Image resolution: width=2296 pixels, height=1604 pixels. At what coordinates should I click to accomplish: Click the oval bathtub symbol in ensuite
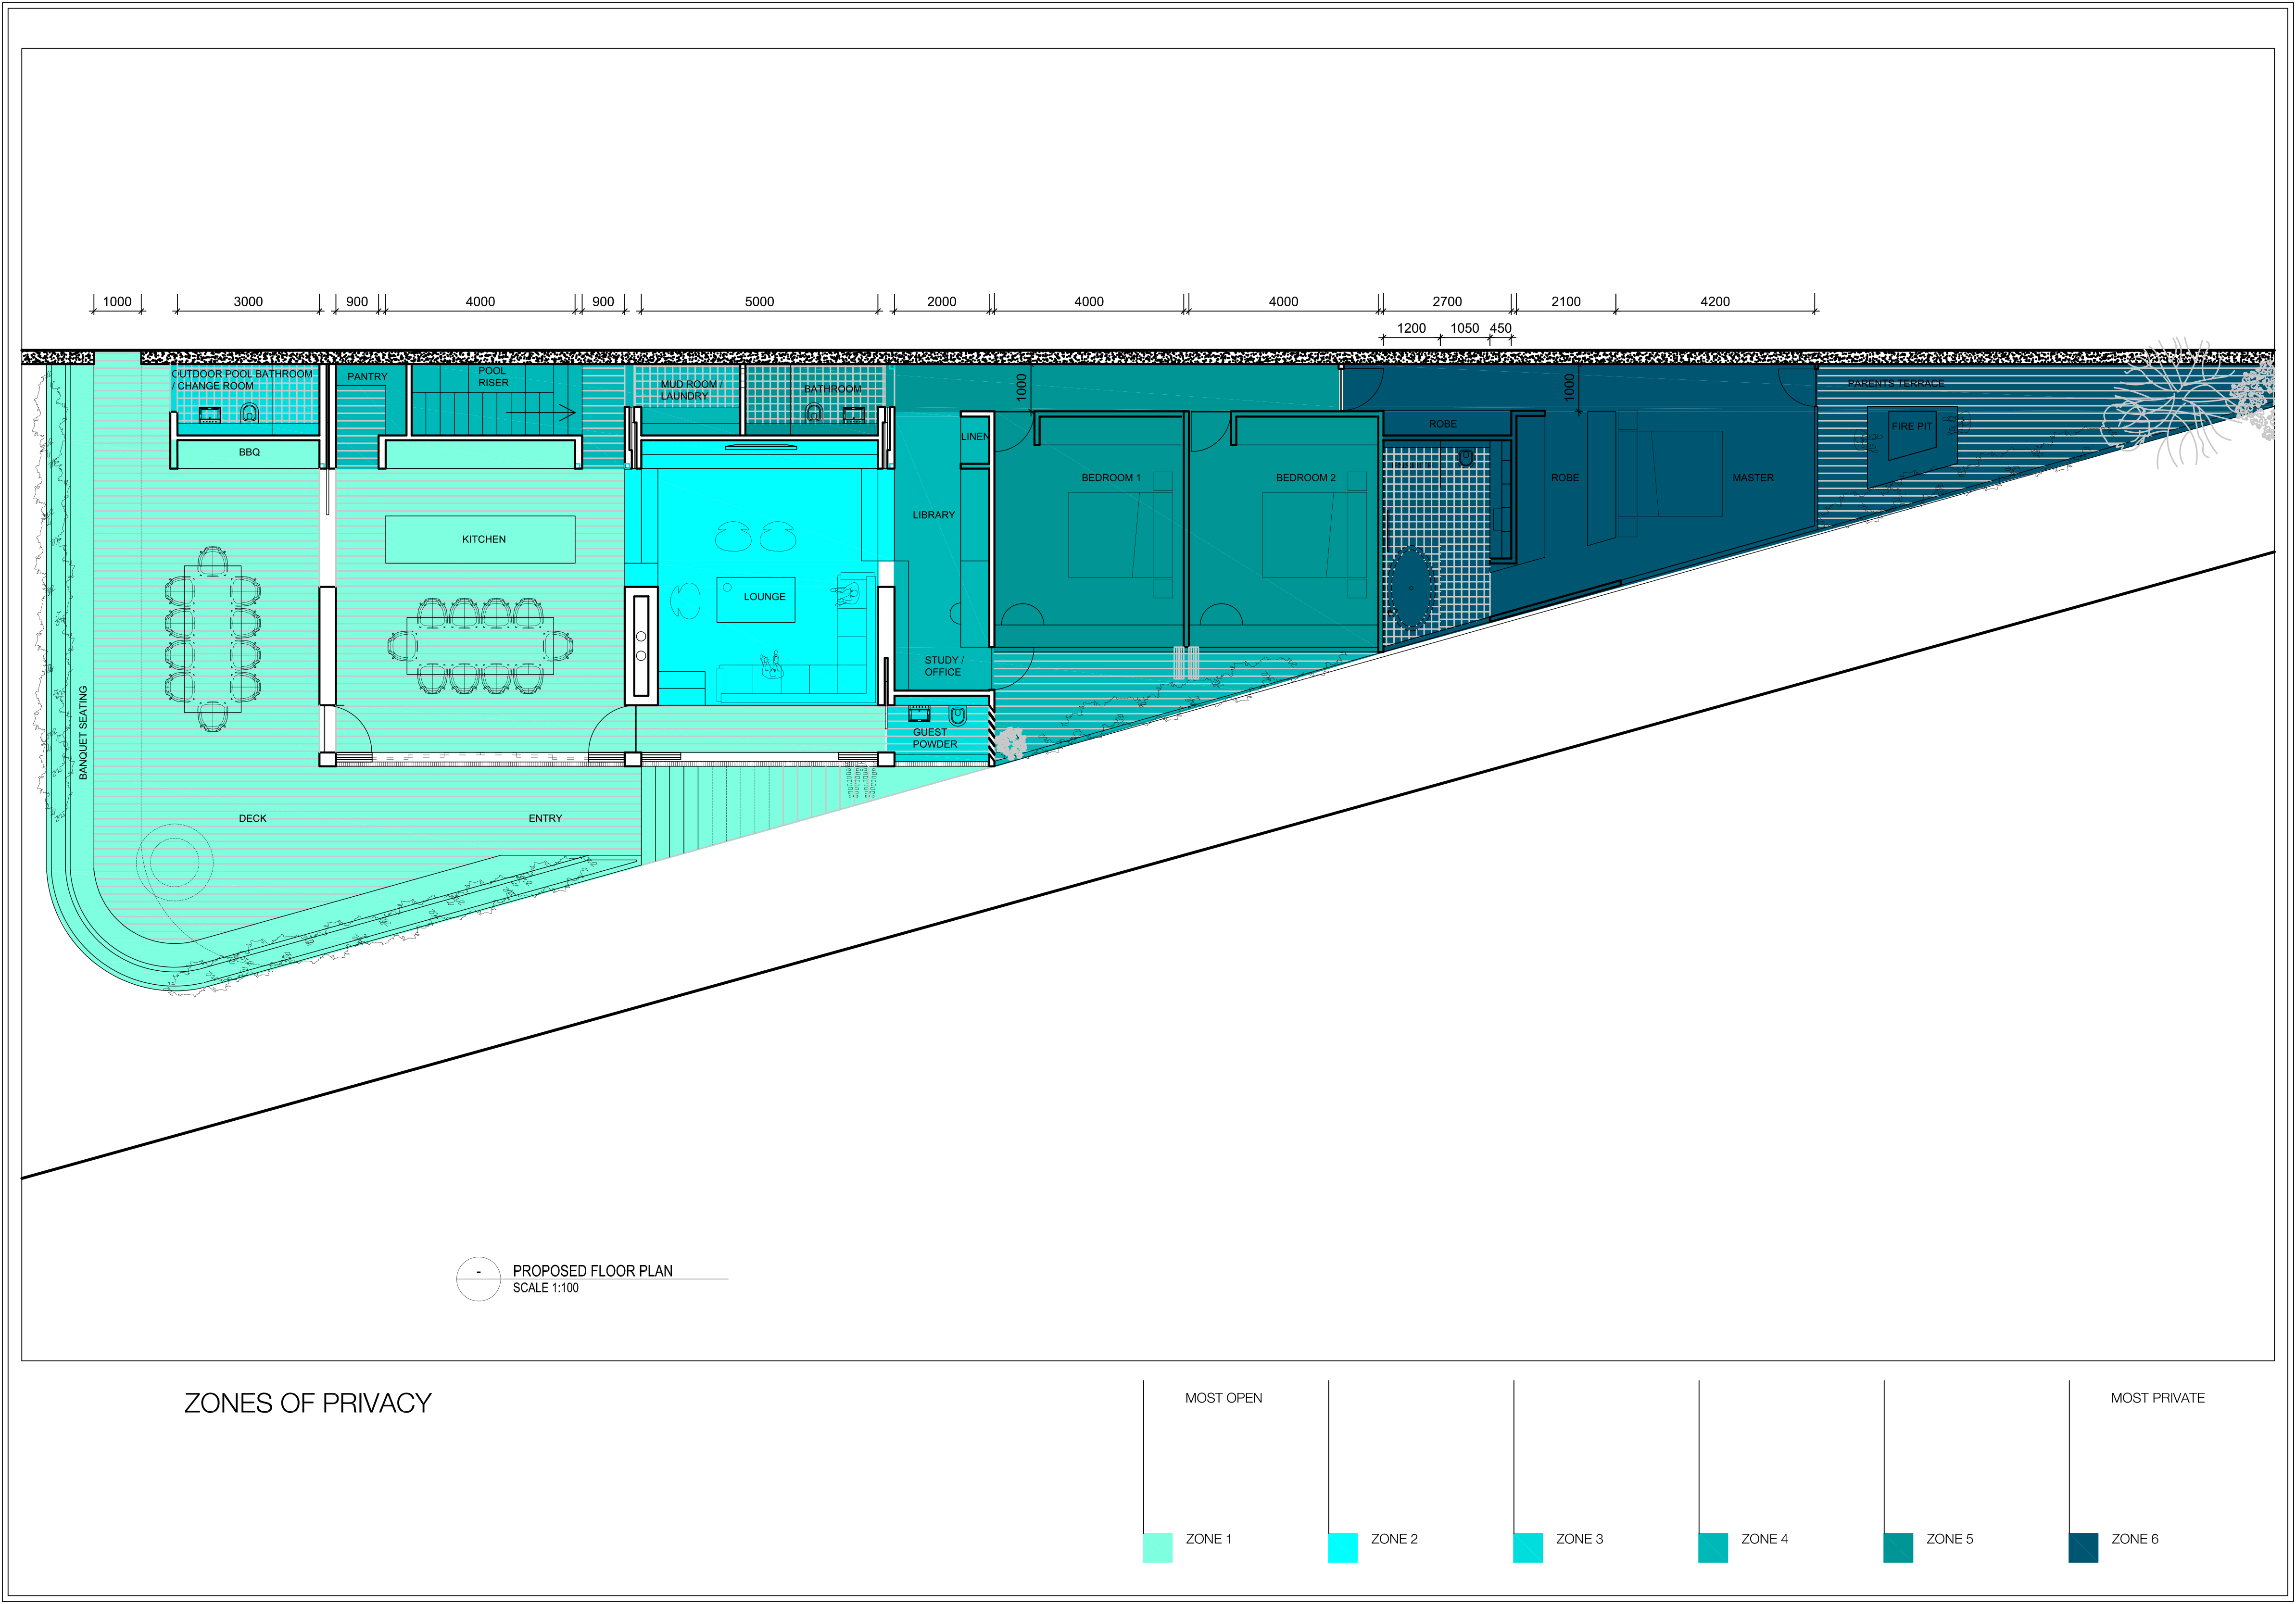click(1411, 587)
